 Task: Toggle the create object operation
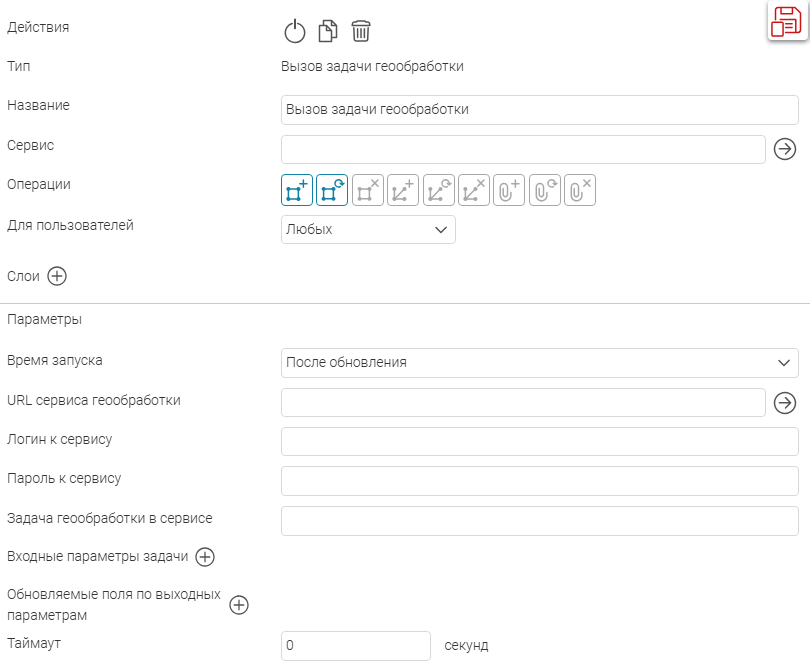click(x=297, y=190)
